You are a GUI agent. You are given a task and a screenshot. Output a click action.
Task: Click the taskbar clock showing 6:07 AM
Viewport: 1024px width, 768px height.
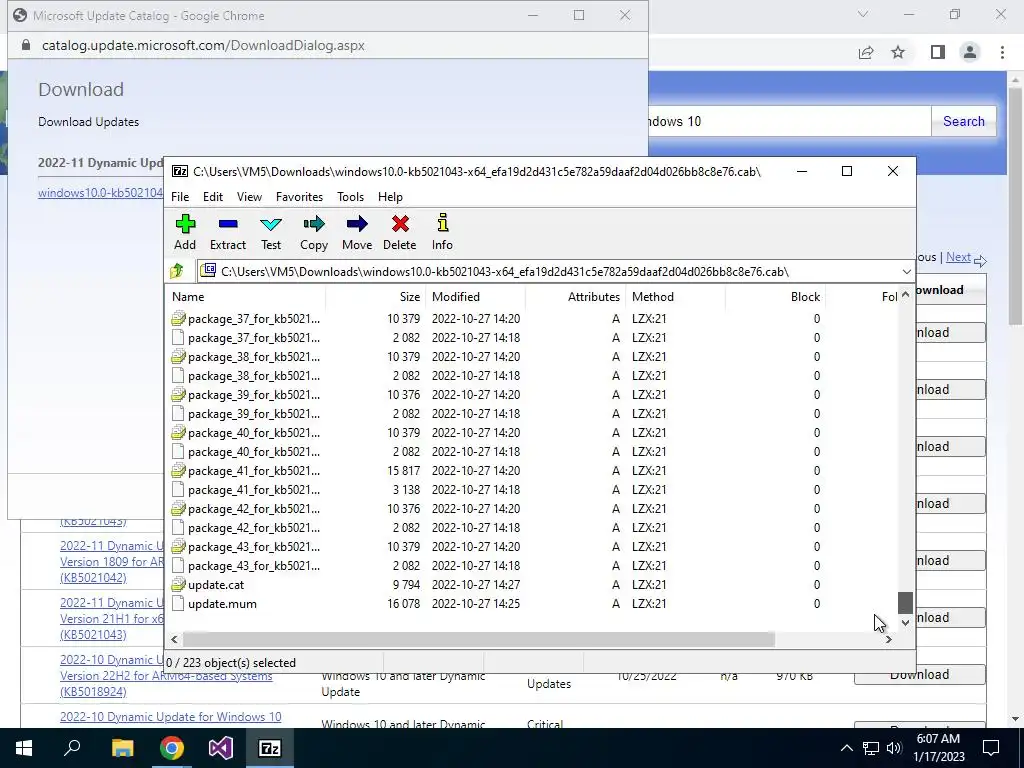click(x=938, y=748)
